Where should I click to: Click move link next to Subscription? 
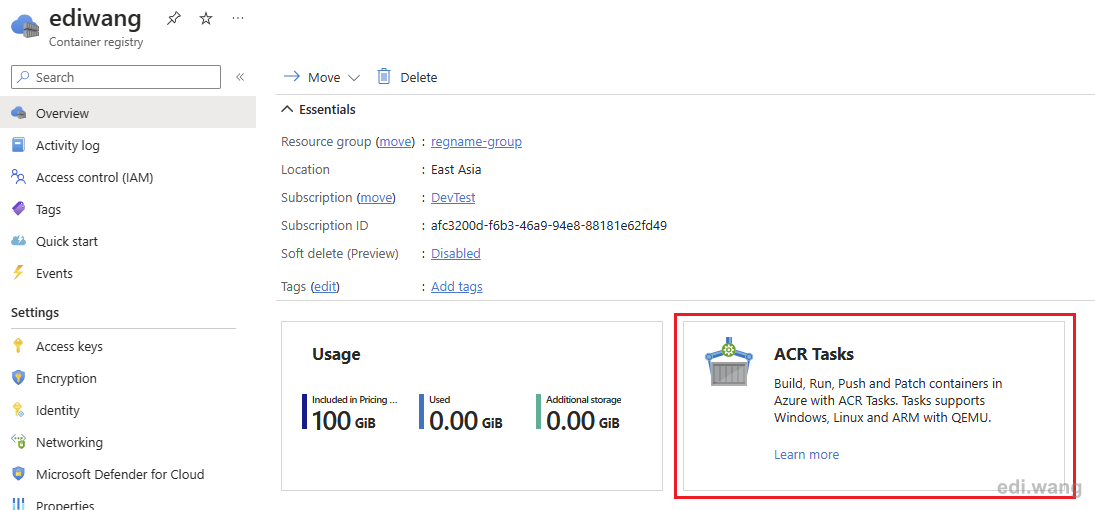click(376, 198)
